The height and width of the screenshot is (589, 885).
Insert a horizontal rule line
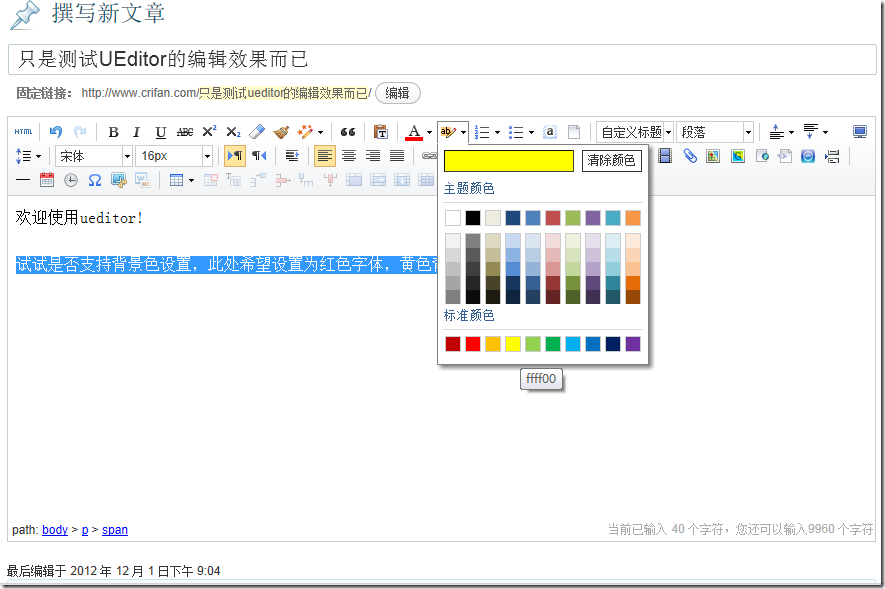click(x=23, y=180)
